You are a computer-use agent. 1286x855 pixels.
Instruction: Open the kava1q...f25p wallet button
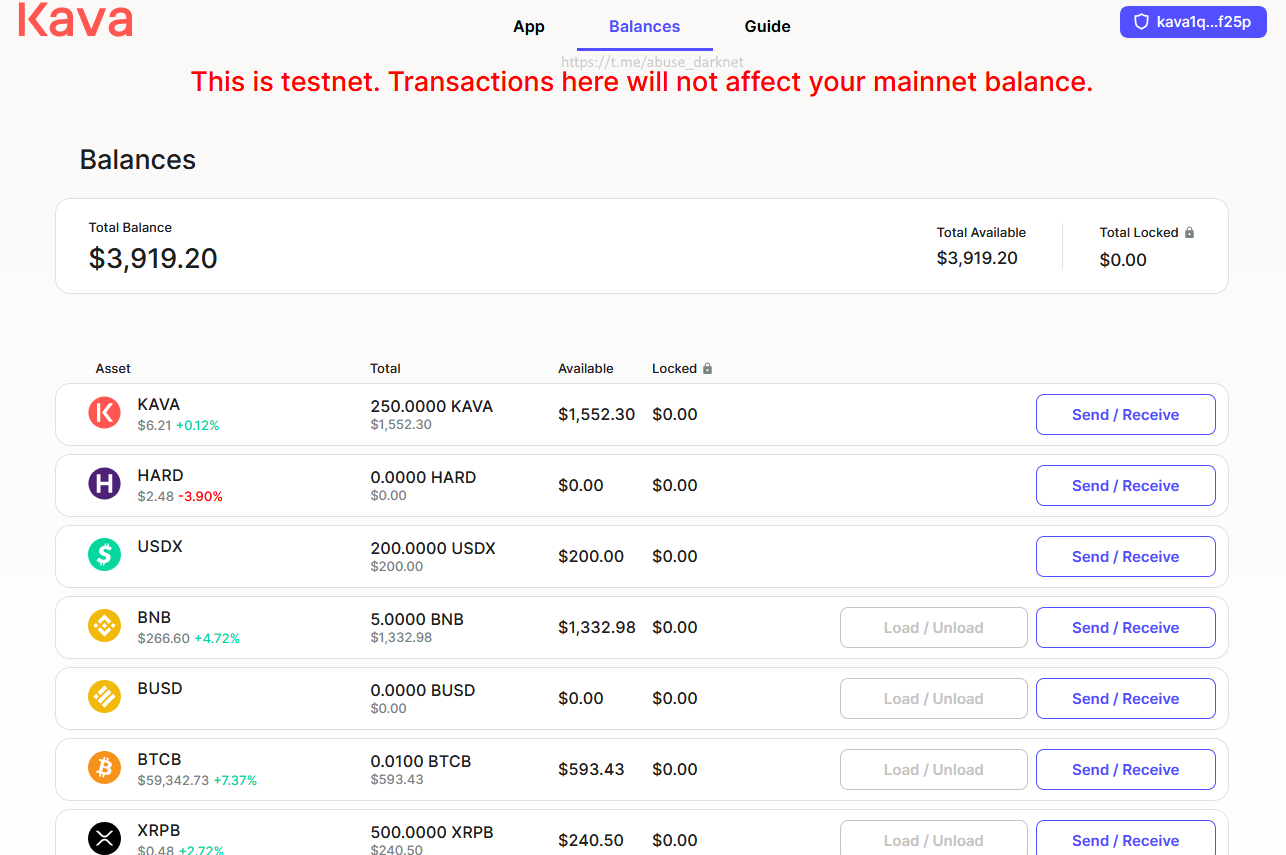click(x=1193, y=22)
